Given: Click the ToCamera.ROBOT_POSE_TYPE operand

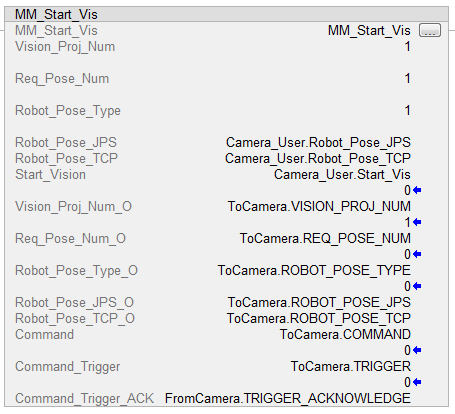Looking at the screenshot, I should pyautogui.click(x=314, y=271).
